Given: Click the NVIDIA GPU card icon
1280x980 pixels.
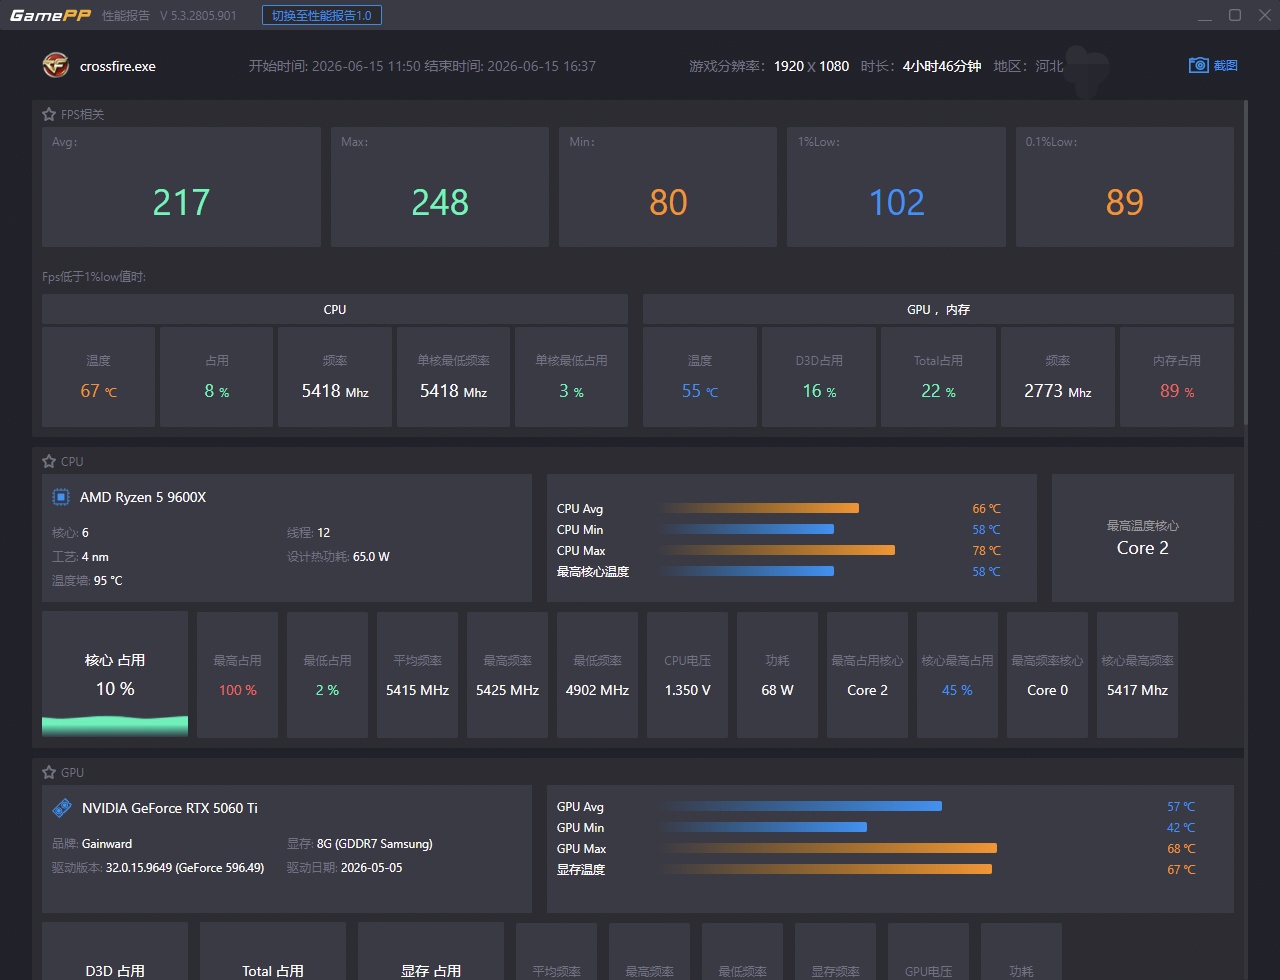Looking at the screenshot, I should pyautogui.click(x=62, y=807).
